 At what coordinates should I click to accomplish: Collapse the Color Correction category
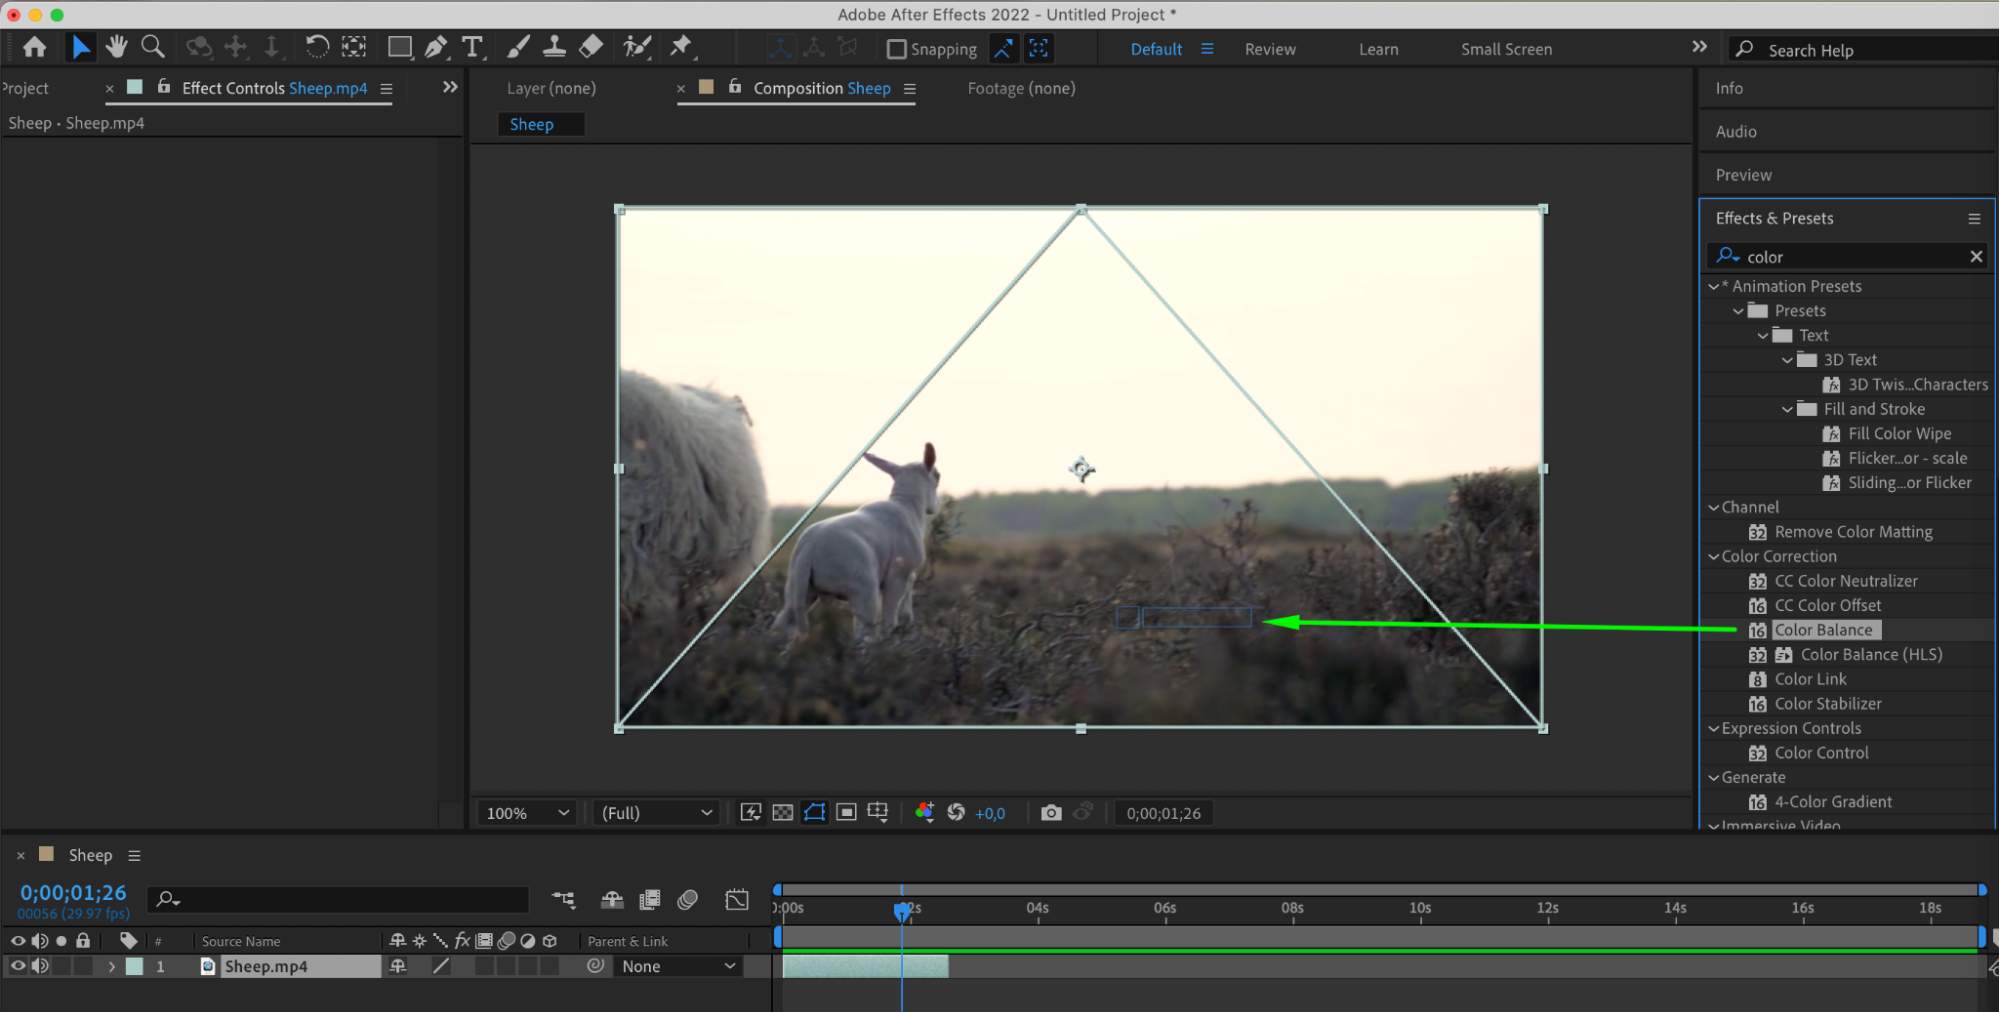point(1714,557)
